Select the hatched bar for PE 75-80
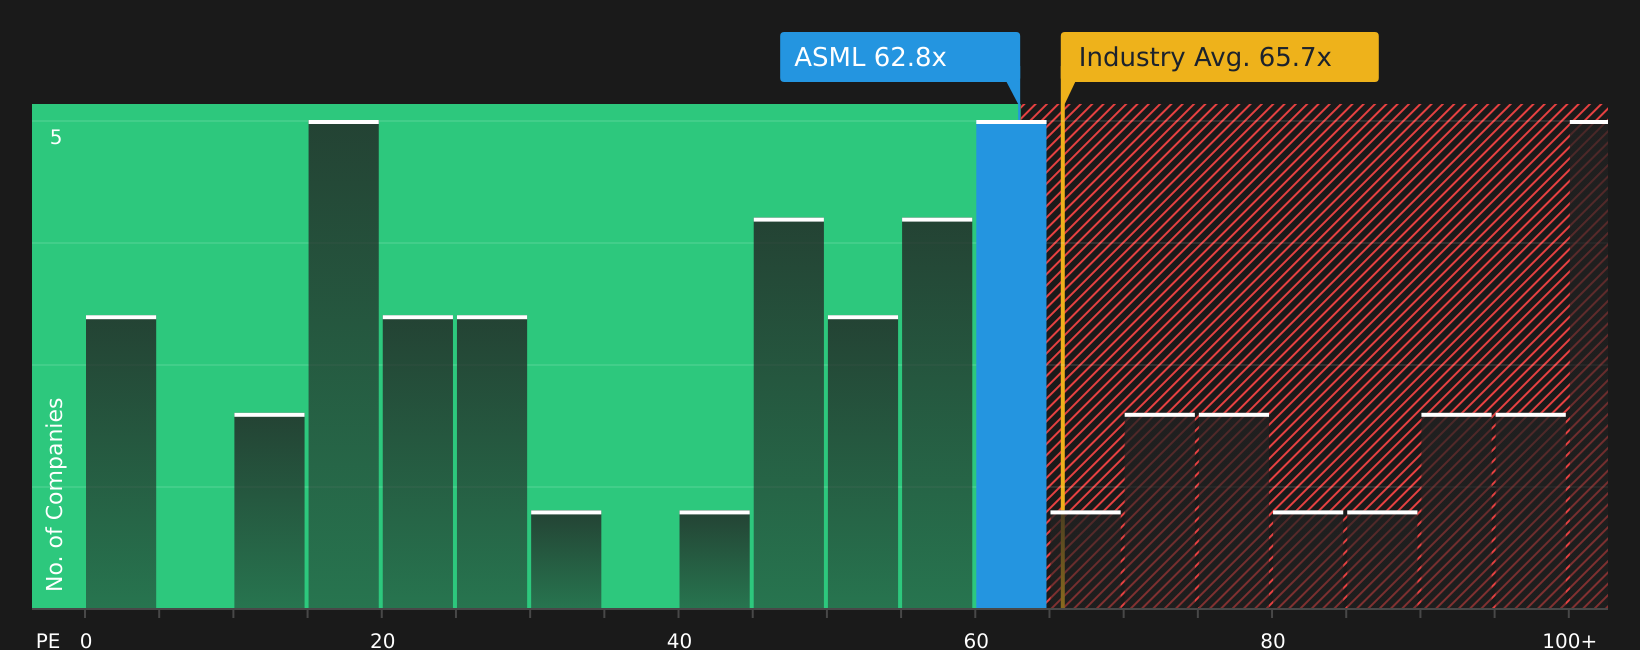 pyautogui.click(x=1234, y=511)
